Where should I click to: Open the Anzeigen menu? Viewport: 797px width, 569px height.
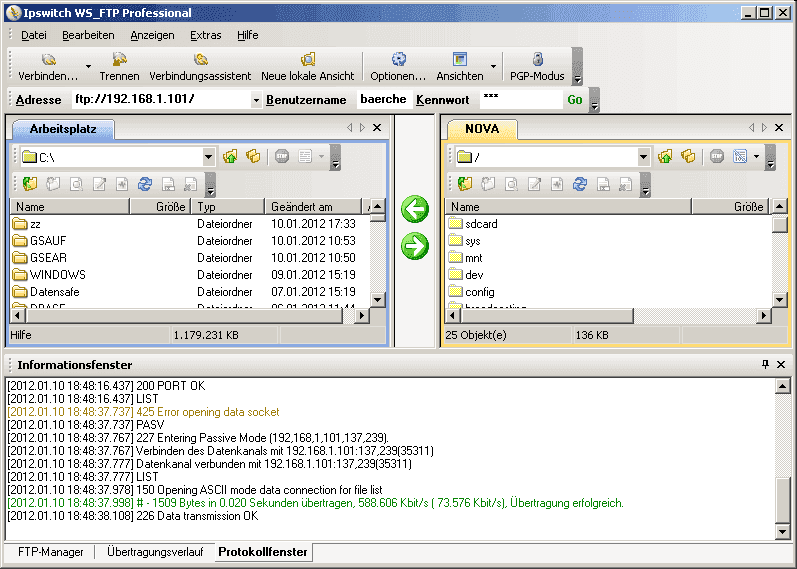[152, 35]
